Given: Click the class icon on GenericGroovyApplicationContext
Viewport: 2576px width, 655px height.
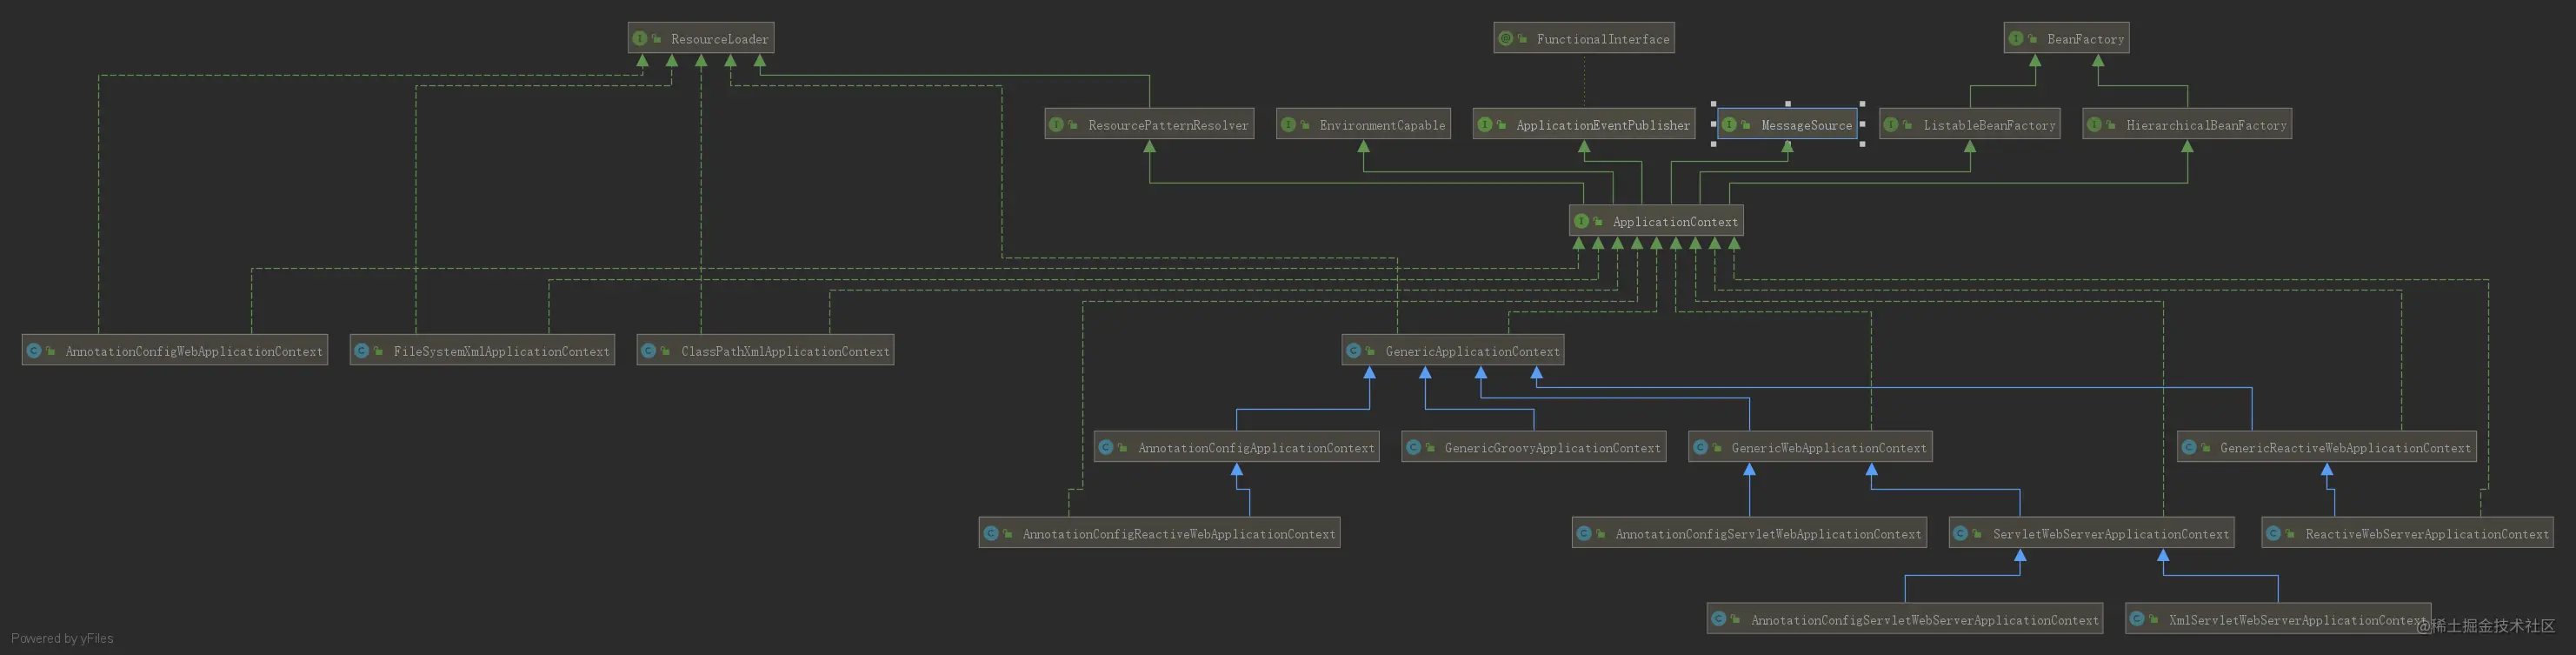Looking at the screenshot, I should [x=1414, y=447].
